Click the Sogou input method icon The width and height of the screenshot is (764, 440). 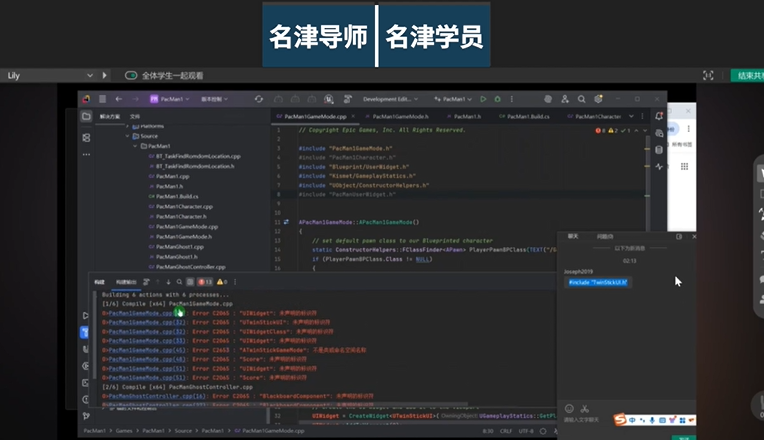[620, 418]
